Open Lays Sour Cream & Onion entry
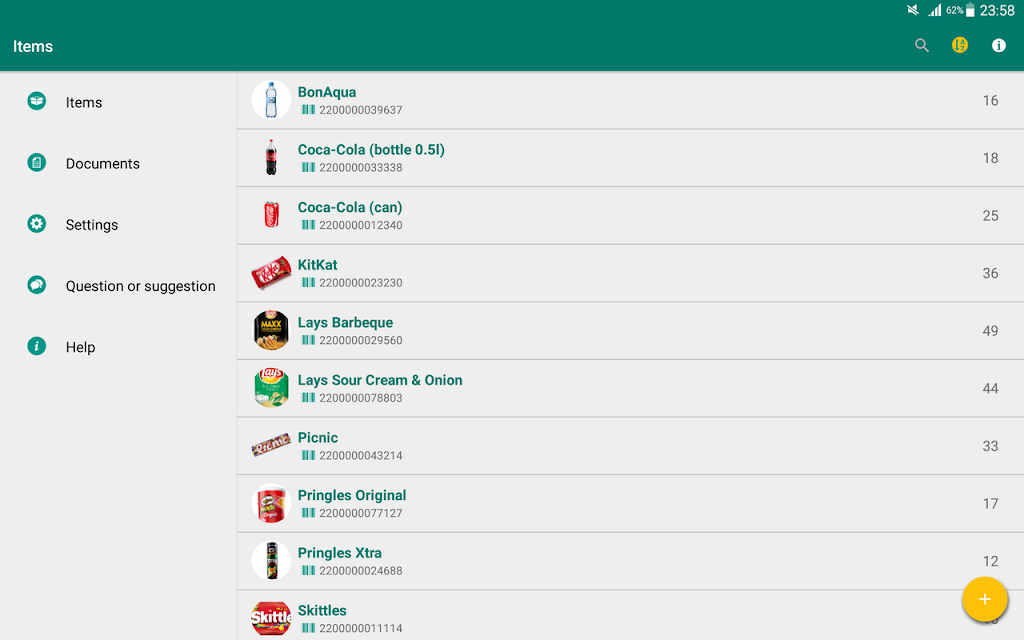This screenshot has width=1024, height=640. pos(630,388)
